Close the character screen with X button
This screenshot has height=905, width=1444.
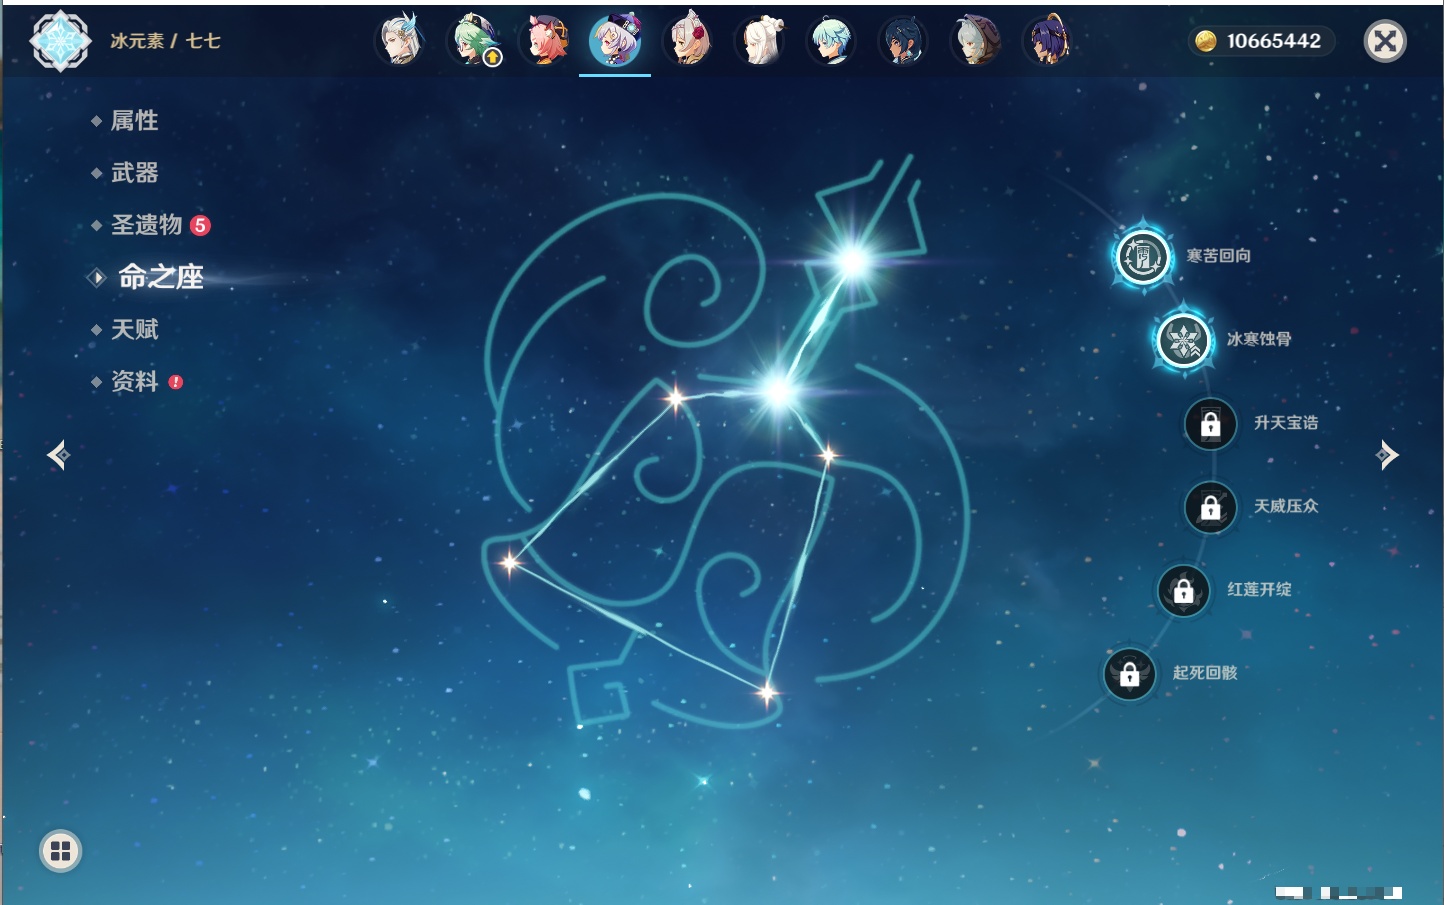pos(1385,41)
